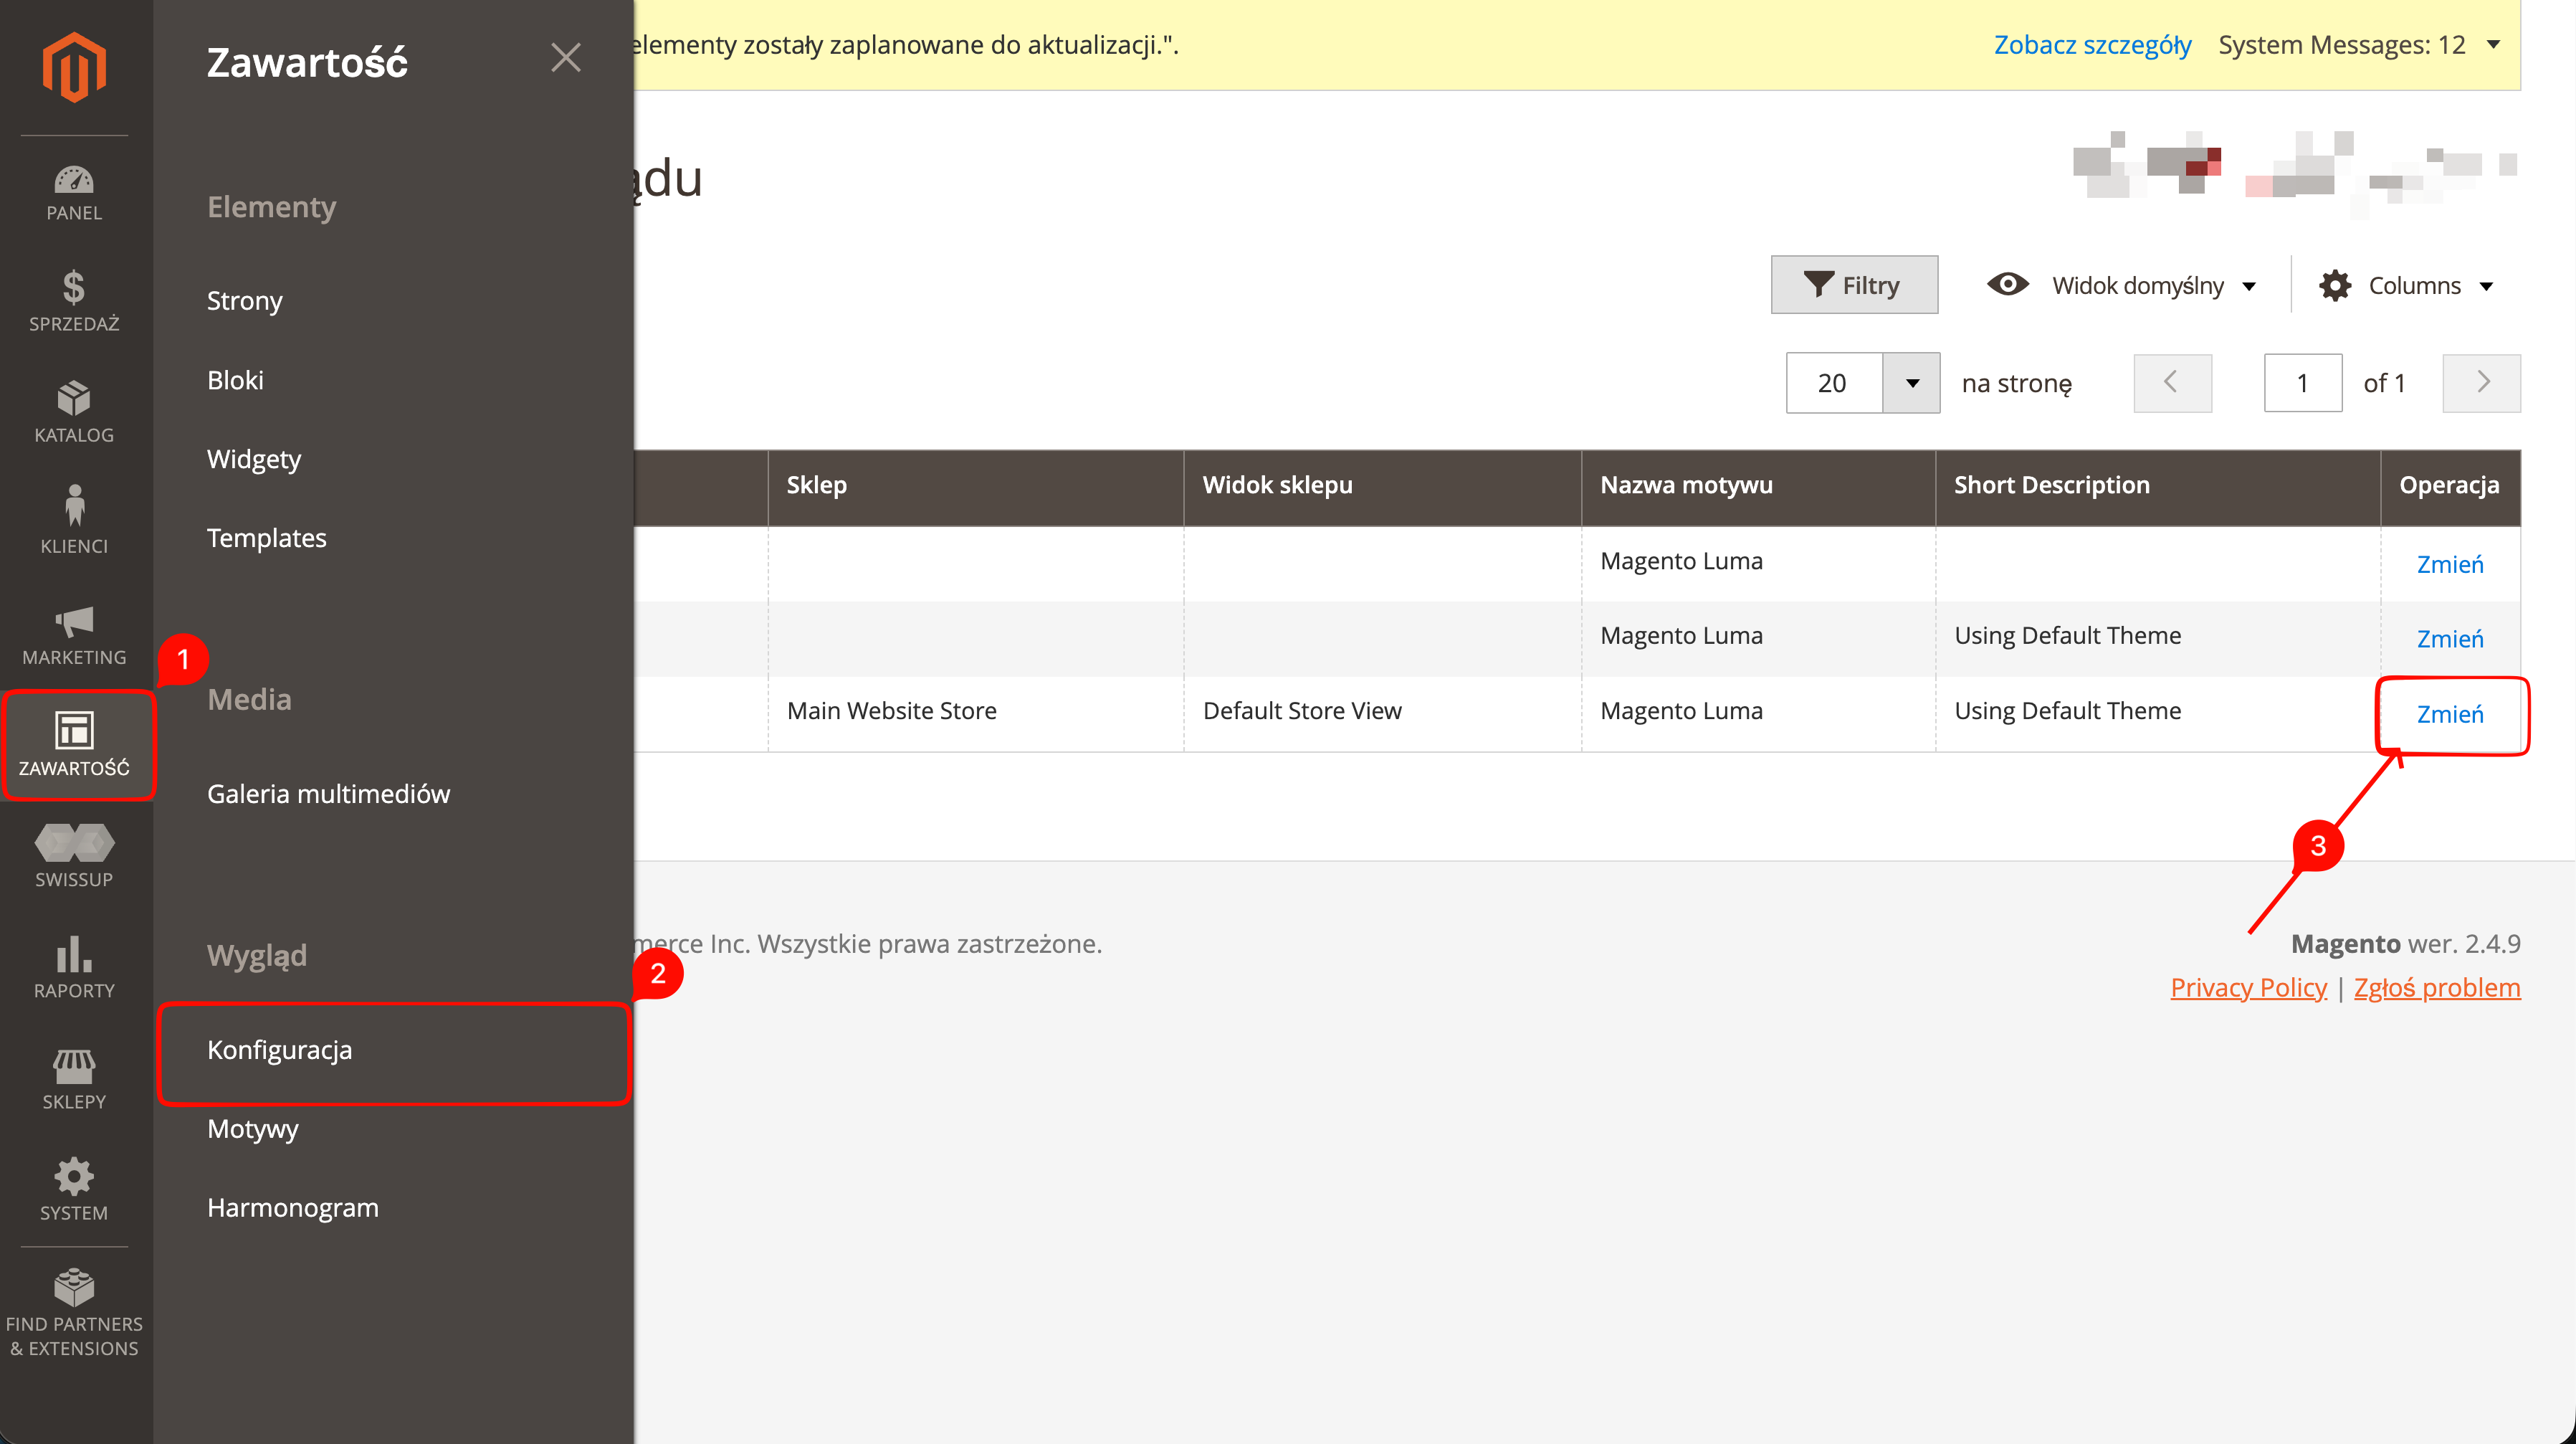
Task: Click the 20 per-page value field
Action: (x=1834, y=383)
